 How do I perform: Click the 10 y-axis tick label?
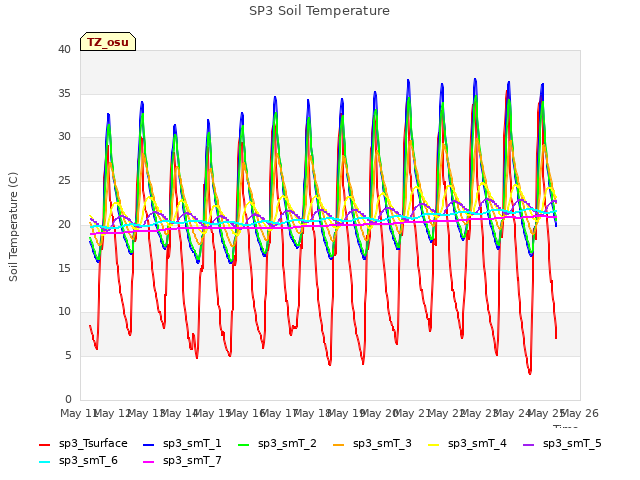[64, 312]
